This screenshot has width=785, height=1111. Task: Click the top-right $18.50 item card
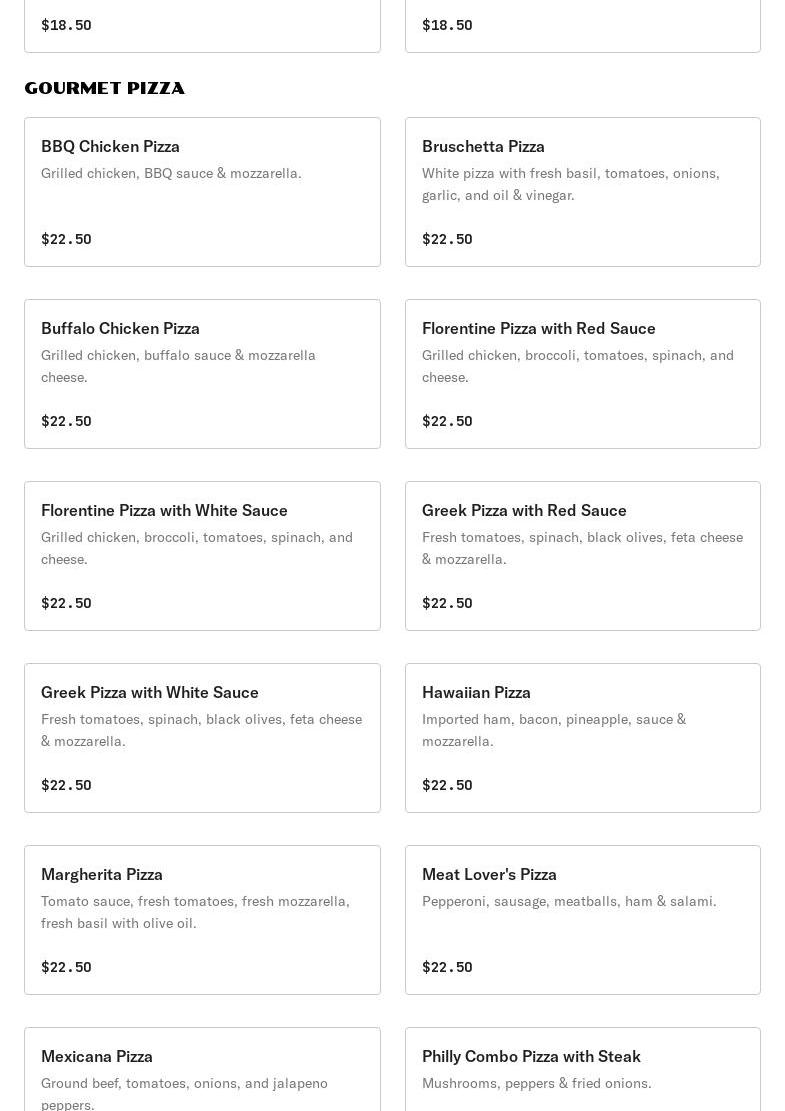(582, 26)
